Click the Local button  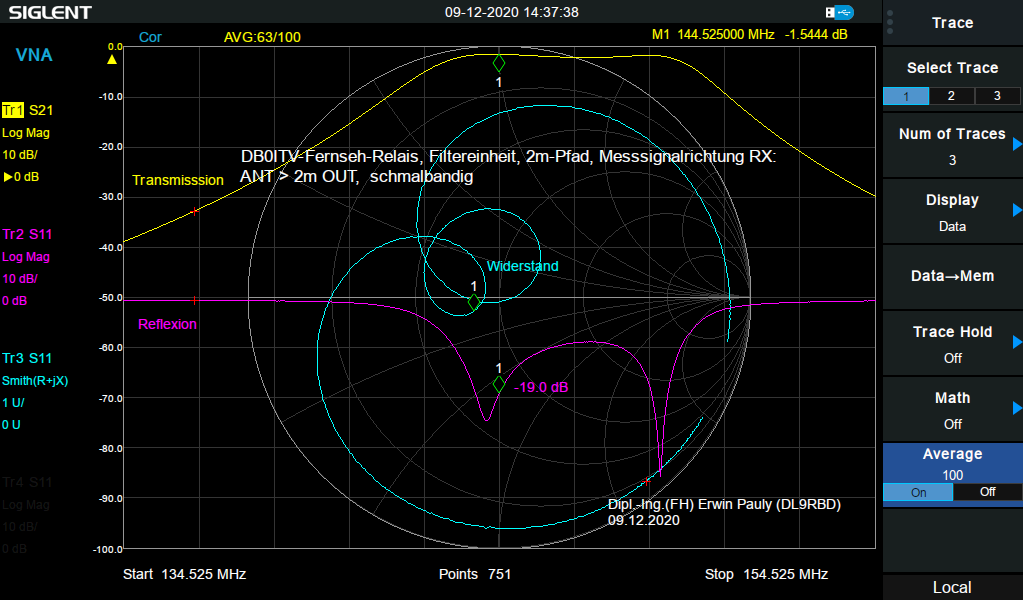click(x=953, y=588)
